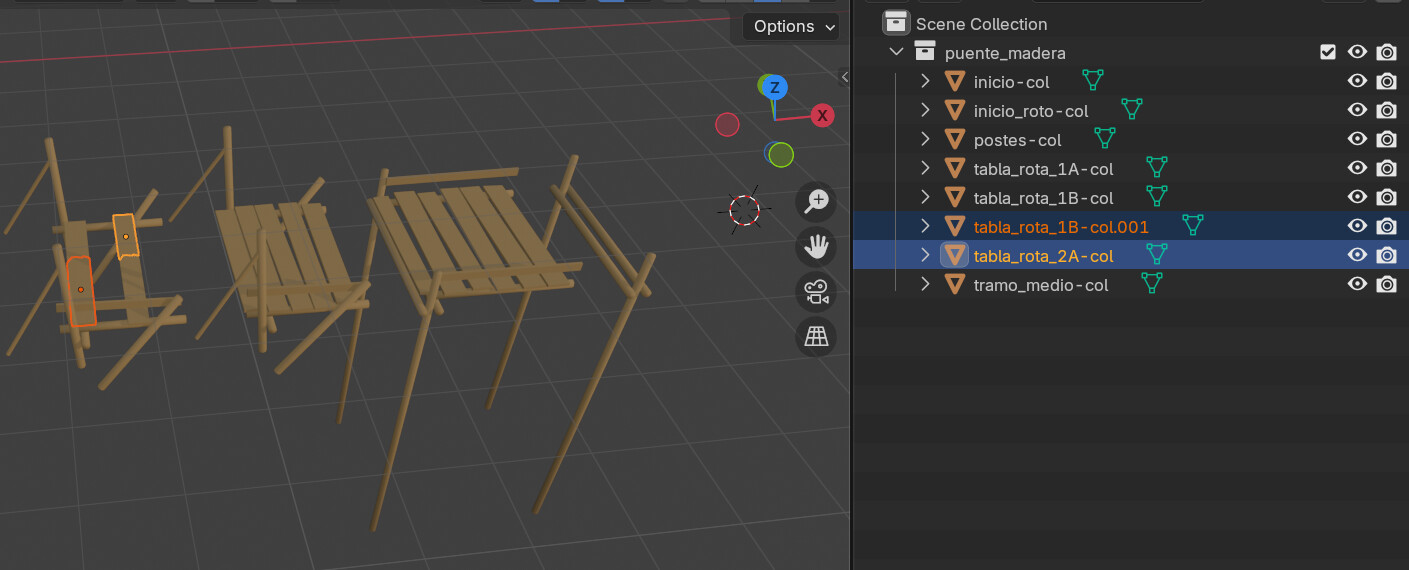The width and height of the screenshot is (1409, 570).
Task: Expand the tabla_rota_1B-col tree row
Action: click(x=925, y=197)
